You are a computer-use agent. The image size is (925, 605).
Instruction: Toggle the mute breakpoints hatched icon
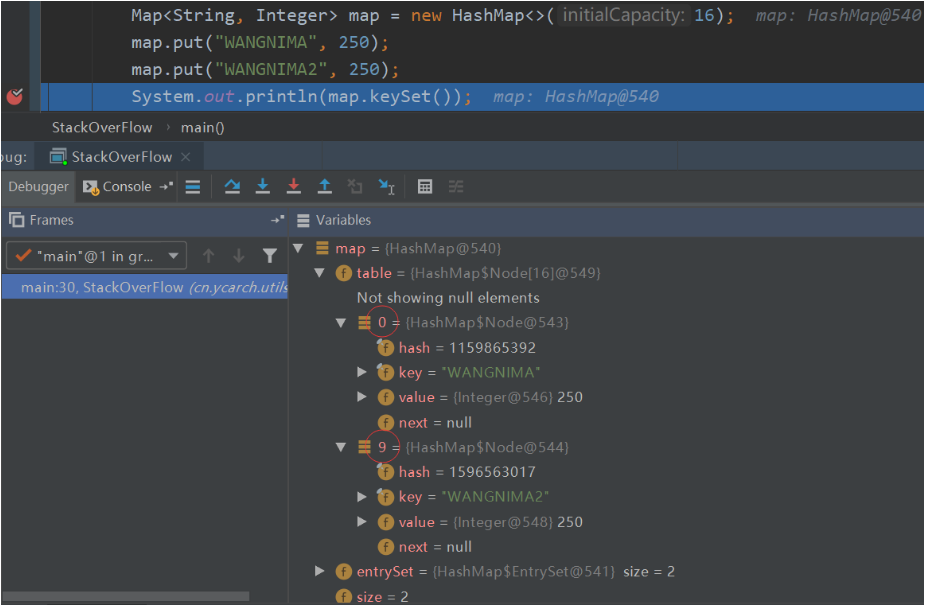pos(456,186)
